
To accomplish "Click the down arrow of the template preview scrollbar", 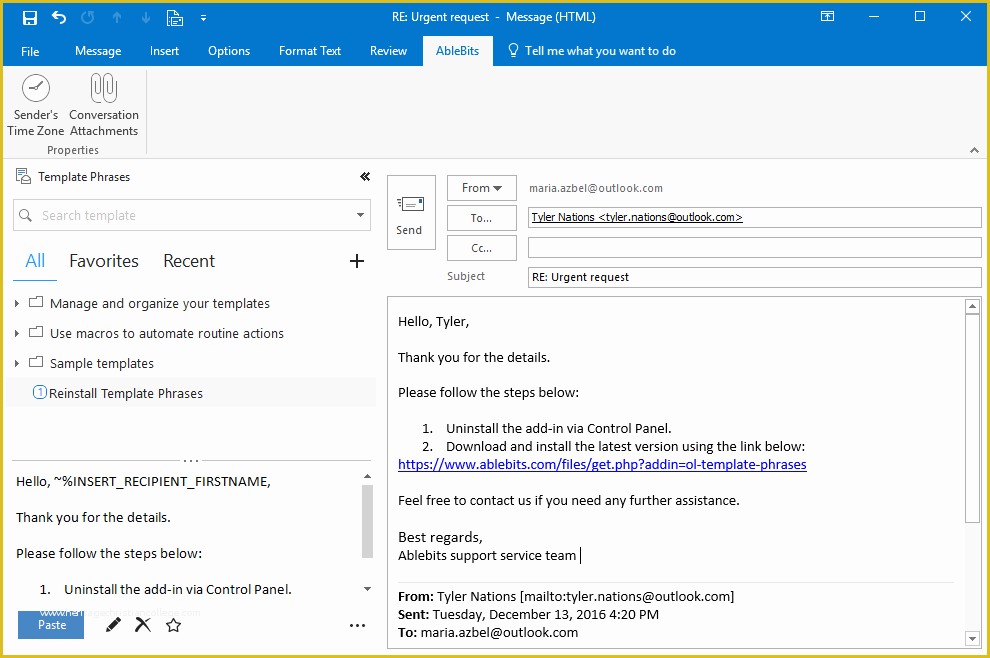I will (x=367, y=589).
